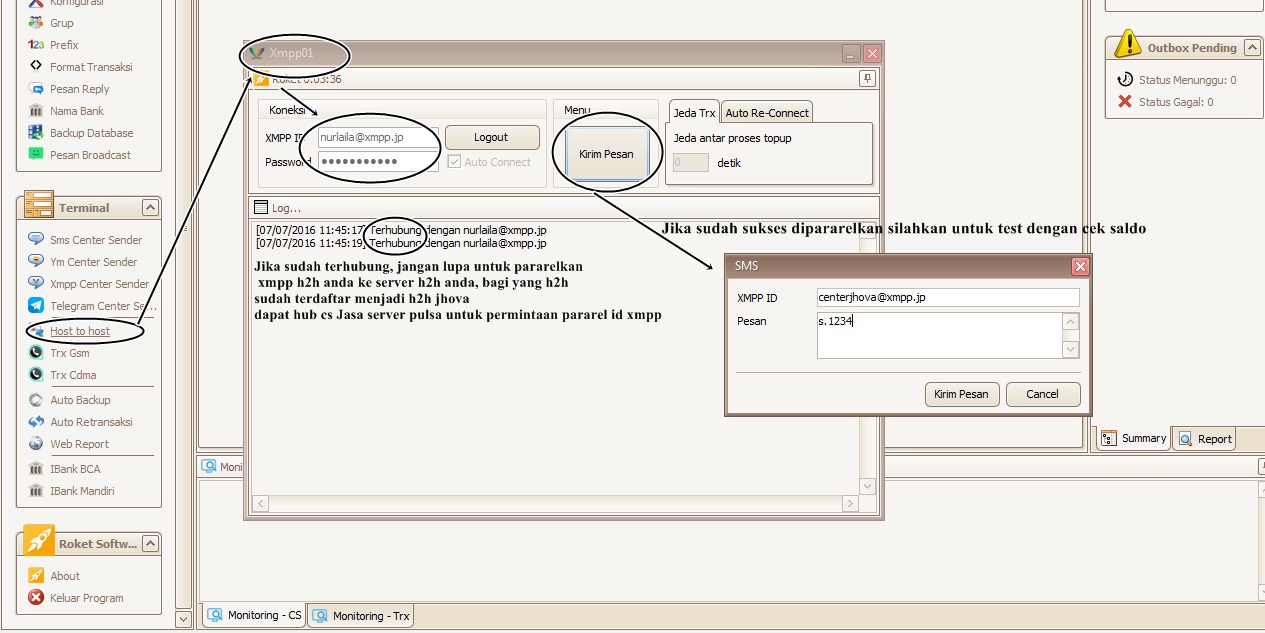Select the Prefix 123 icon
This screenshot has width=1265, height=633.
pyautogui.click(x=36, y=45)
